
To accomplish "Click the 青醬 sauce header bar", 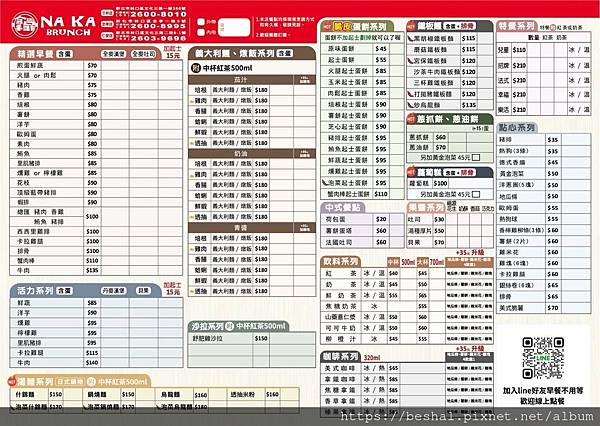I will 241,227.
